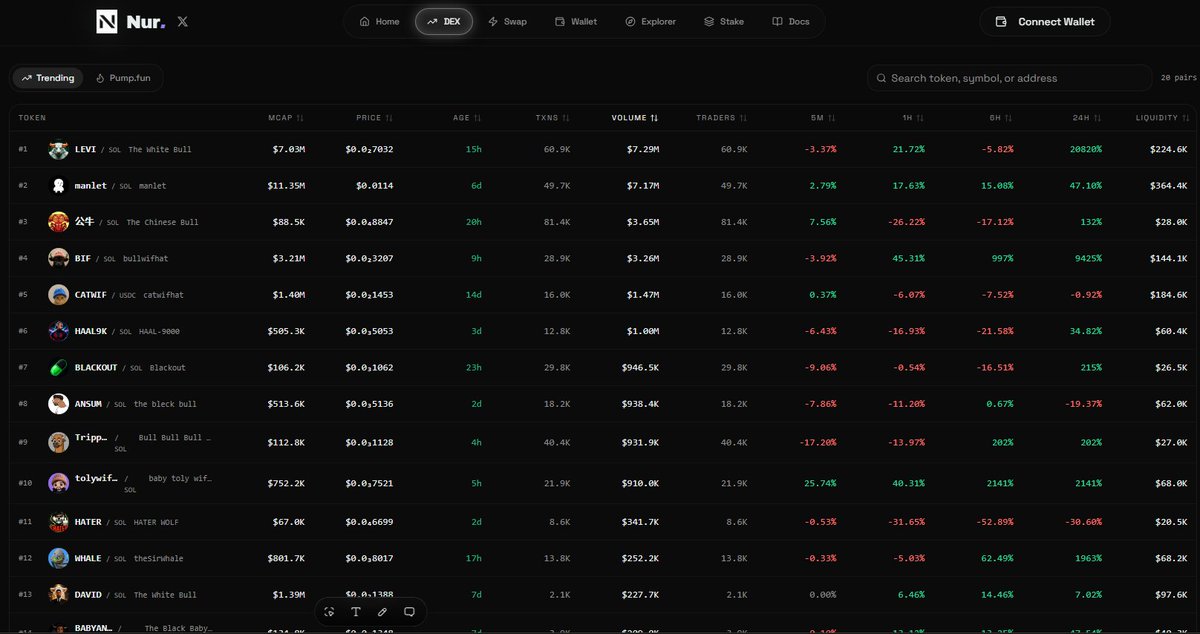Click the CATWIF token avatar
The width and height of the screenshot is (1200, 634).
[x=58, y=295]
